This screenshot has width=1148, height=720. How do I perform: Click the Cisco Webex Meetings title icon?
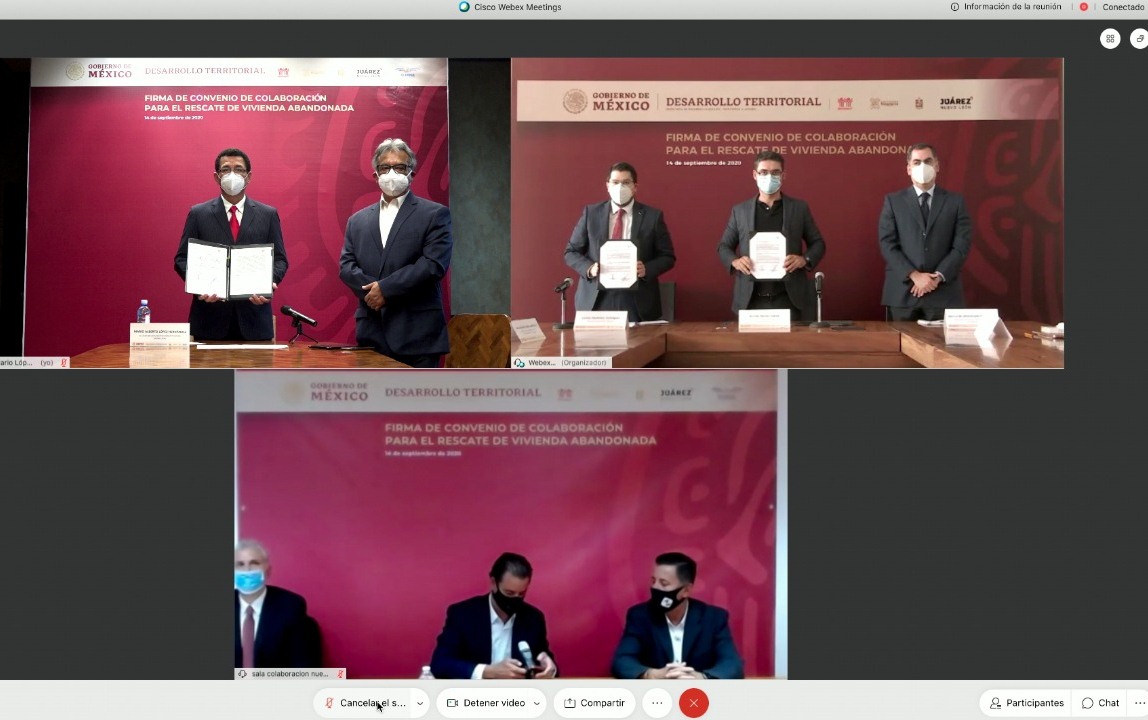tap(464, 7)
